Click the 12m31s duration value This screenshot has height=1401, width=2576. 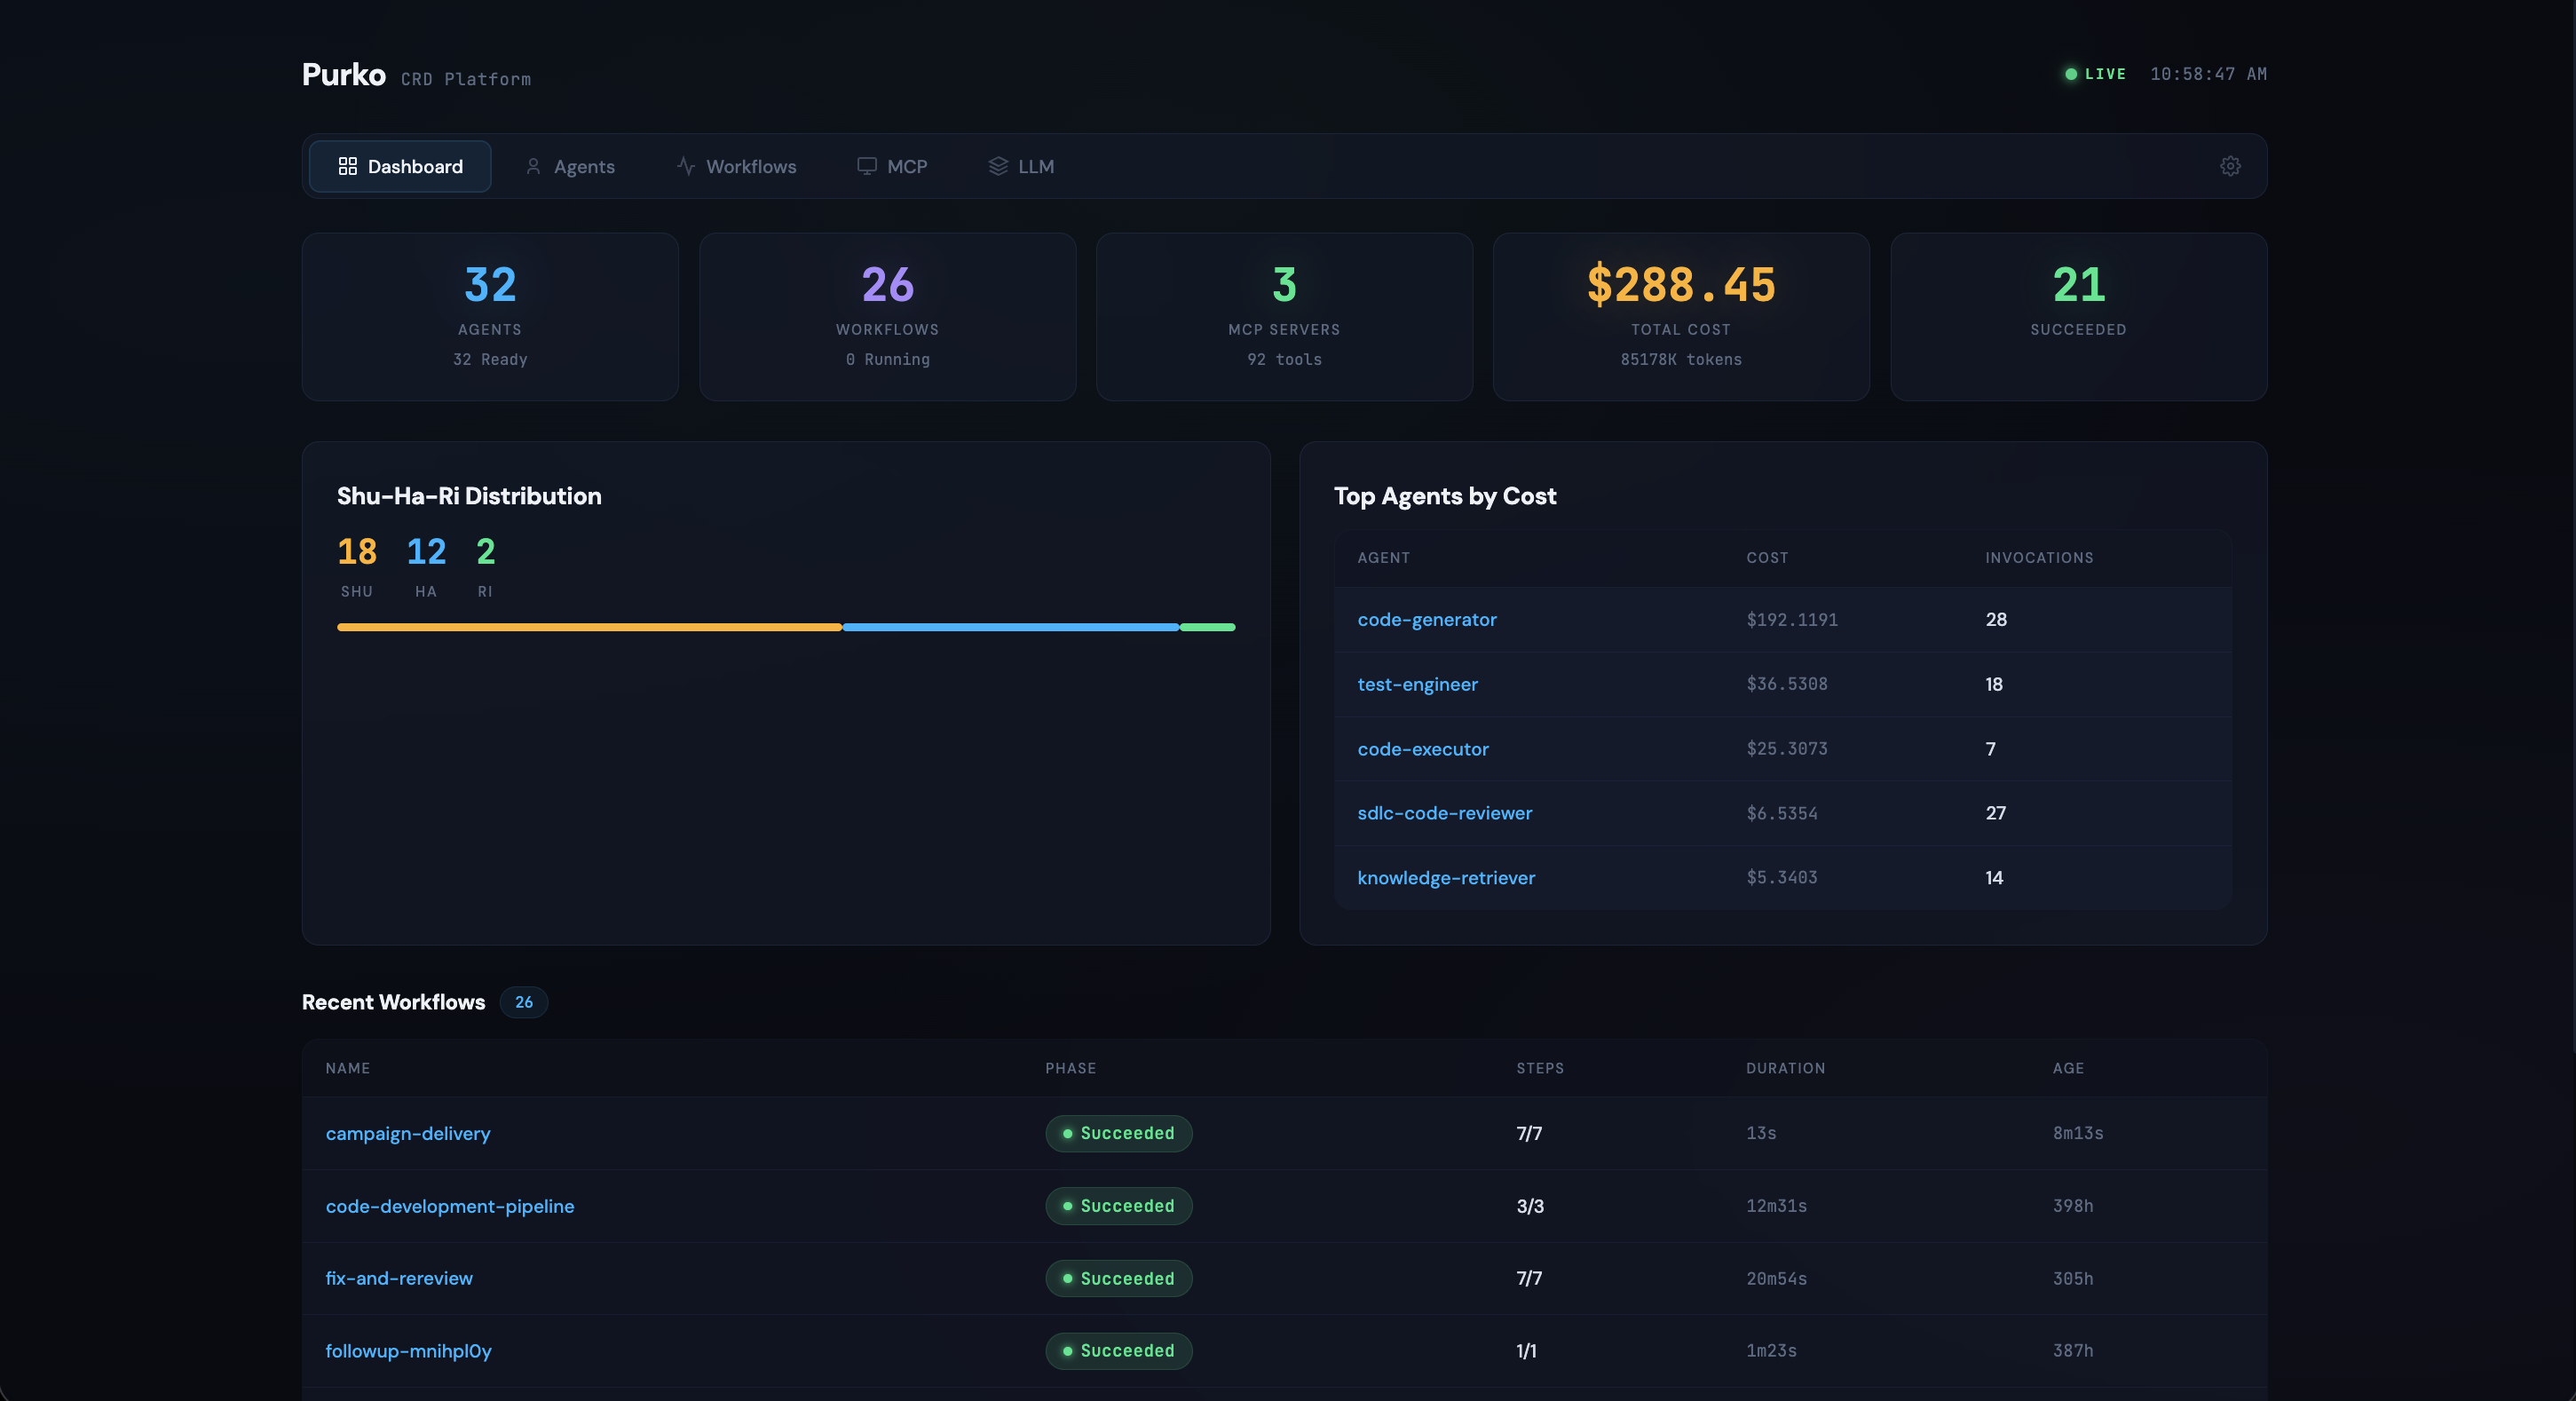click(1776, 1206)
